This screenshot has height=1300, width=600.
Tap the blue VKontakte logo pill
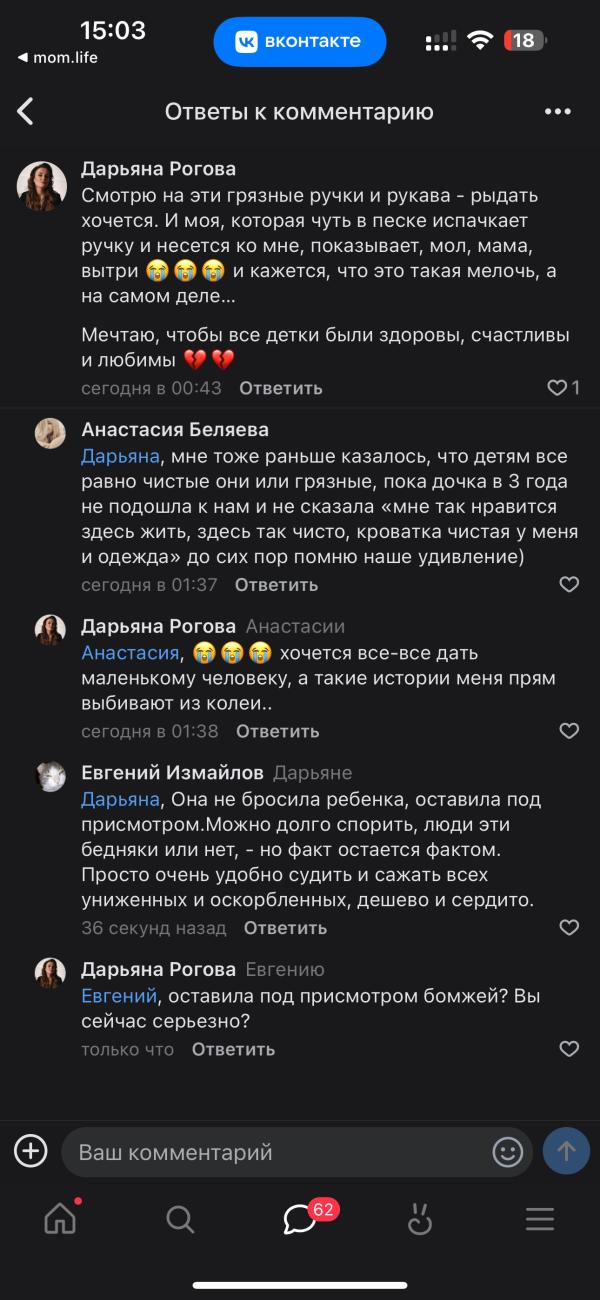tap(299, 42)
